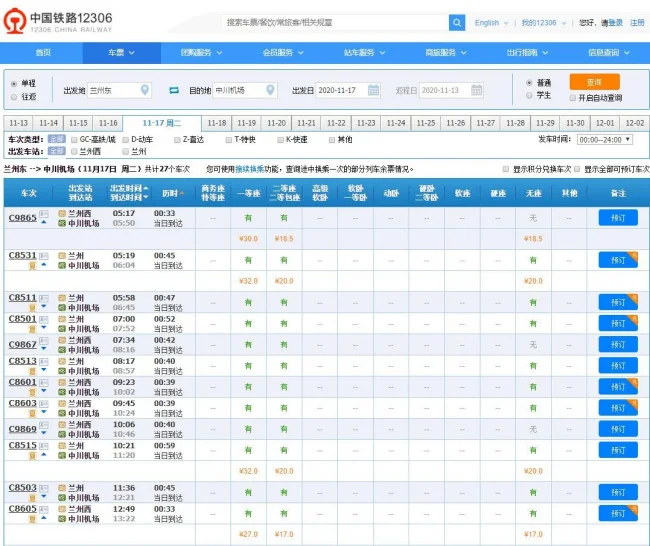Sort by duration arrow in 历时 header
The image size is (650, 546).
click(182, 194)
